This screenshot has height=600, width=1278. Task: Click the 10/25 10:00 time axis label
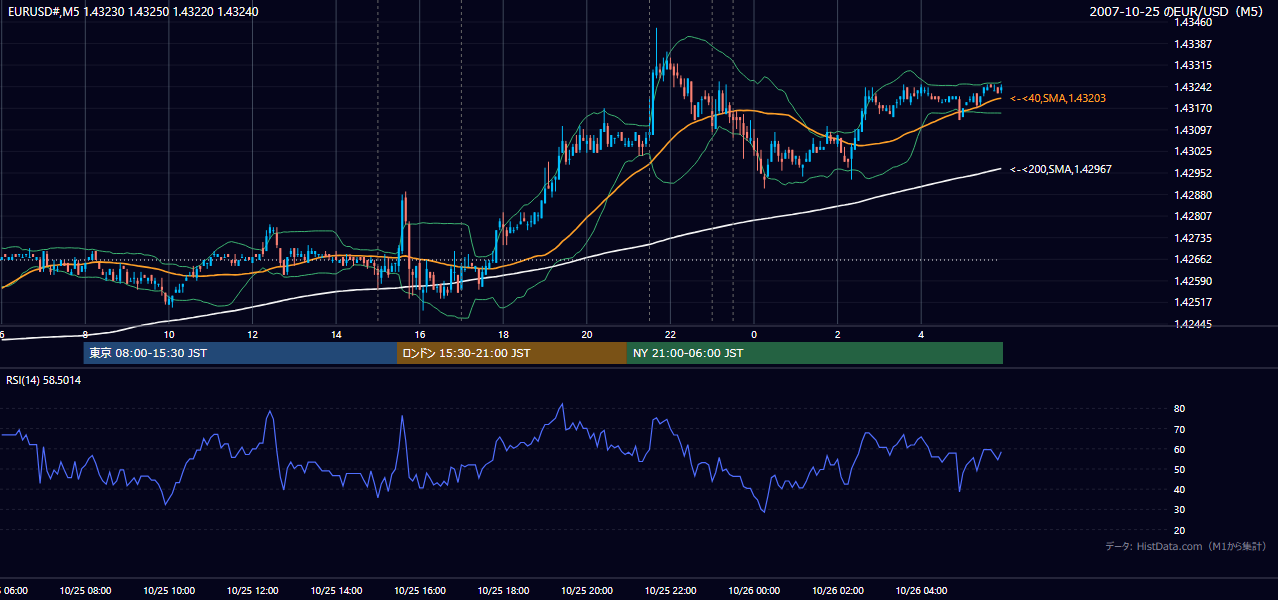tap(169, 590)
